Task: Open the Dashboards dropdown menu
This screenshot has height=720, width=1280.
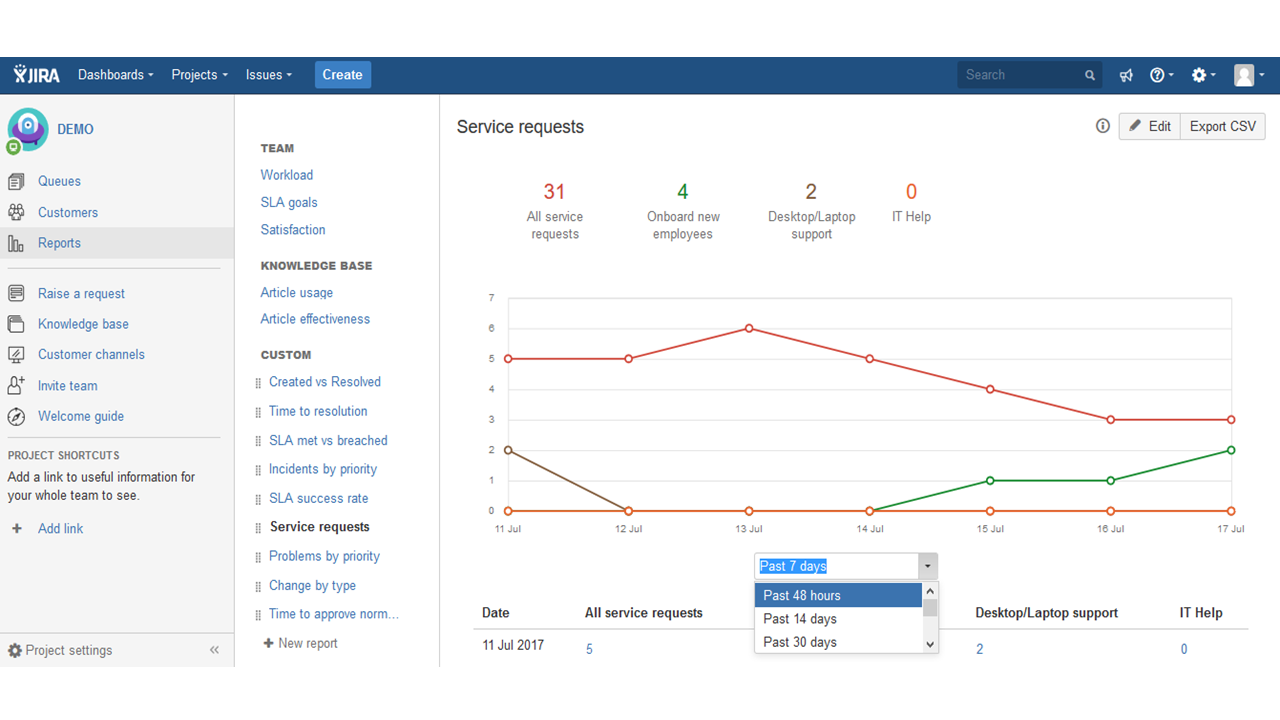Action: point(116,75)
